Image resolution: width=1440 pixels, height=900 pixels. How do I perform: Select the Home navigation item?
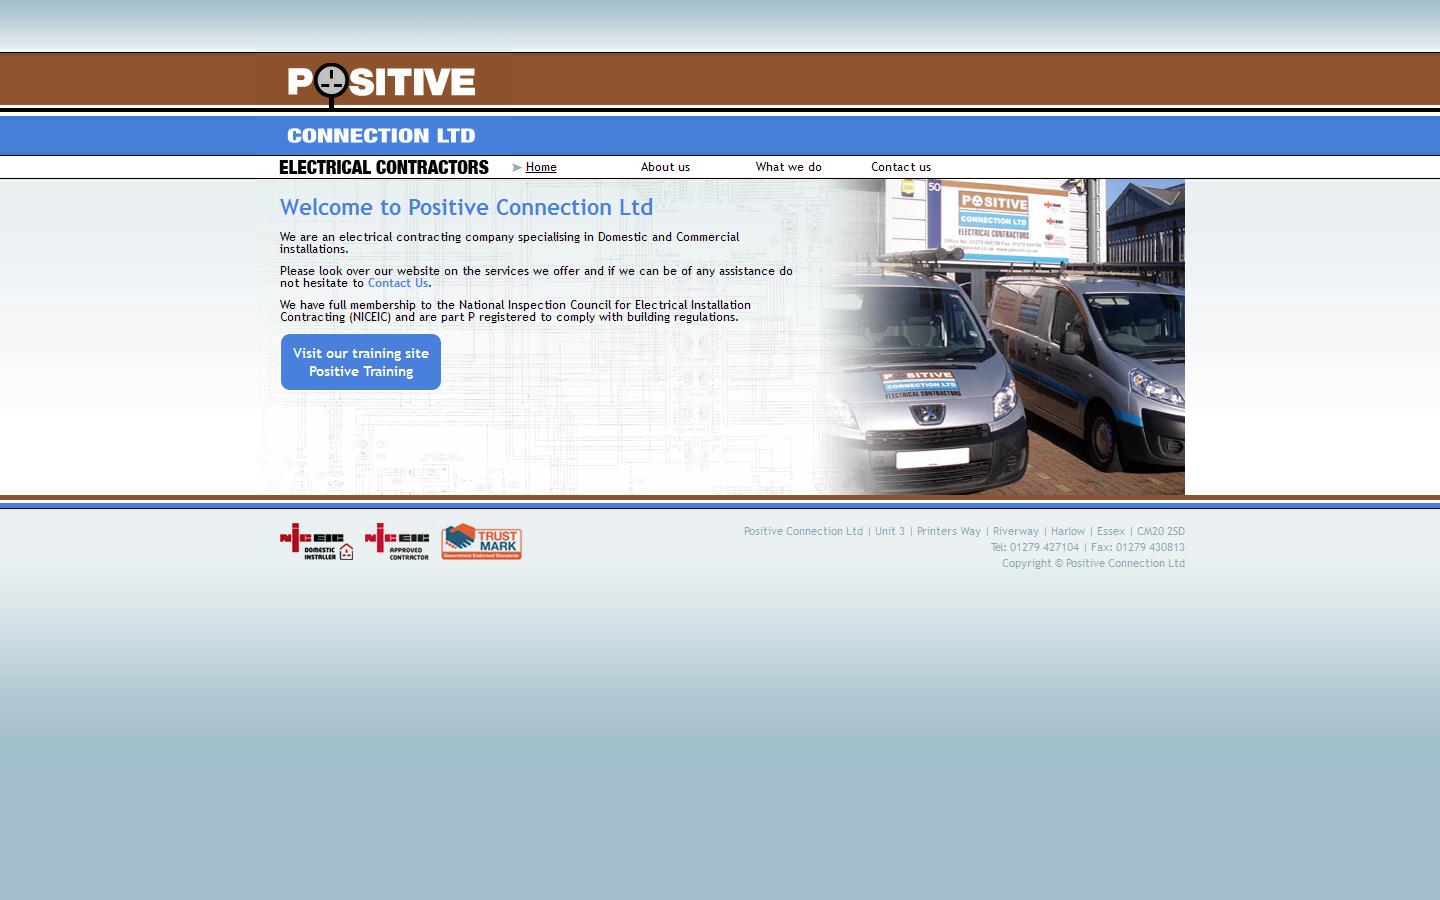540,167
